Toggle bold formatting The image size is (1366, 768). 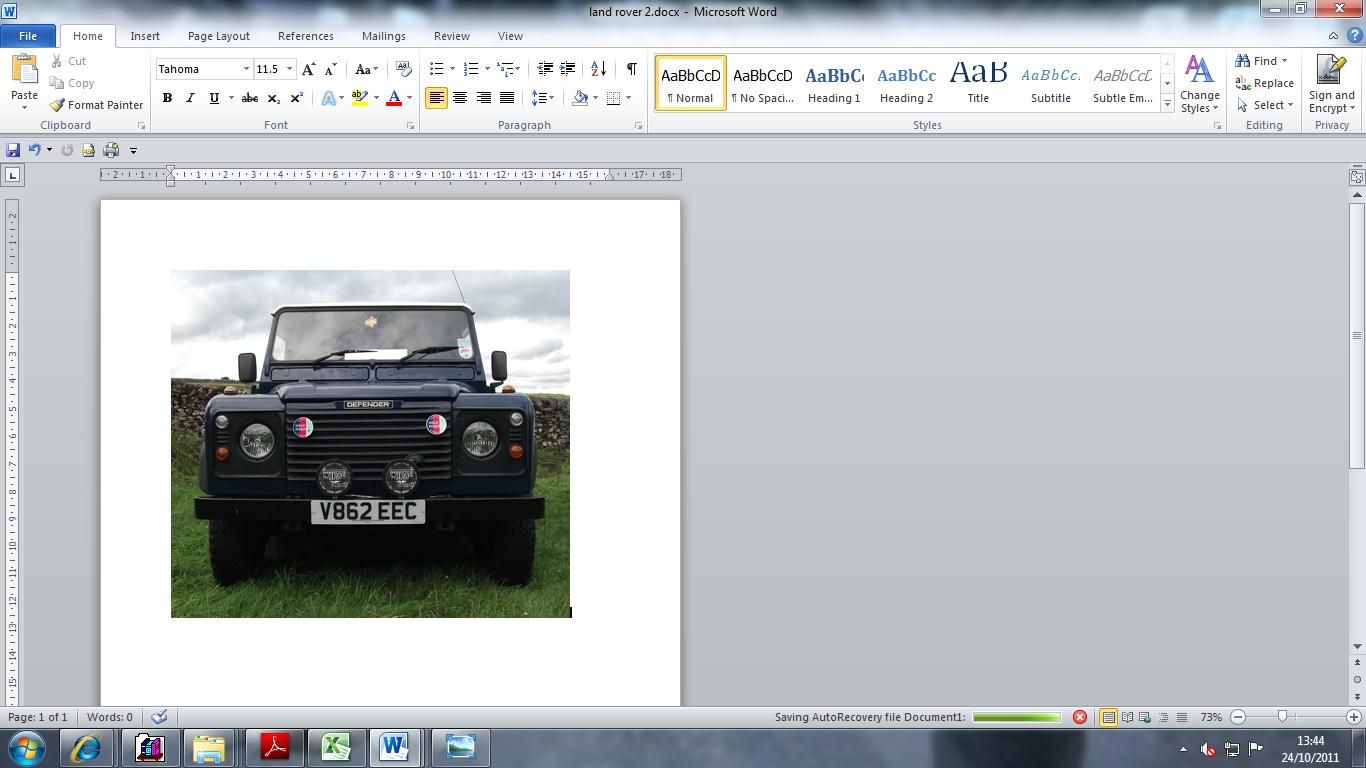(167, 98)
